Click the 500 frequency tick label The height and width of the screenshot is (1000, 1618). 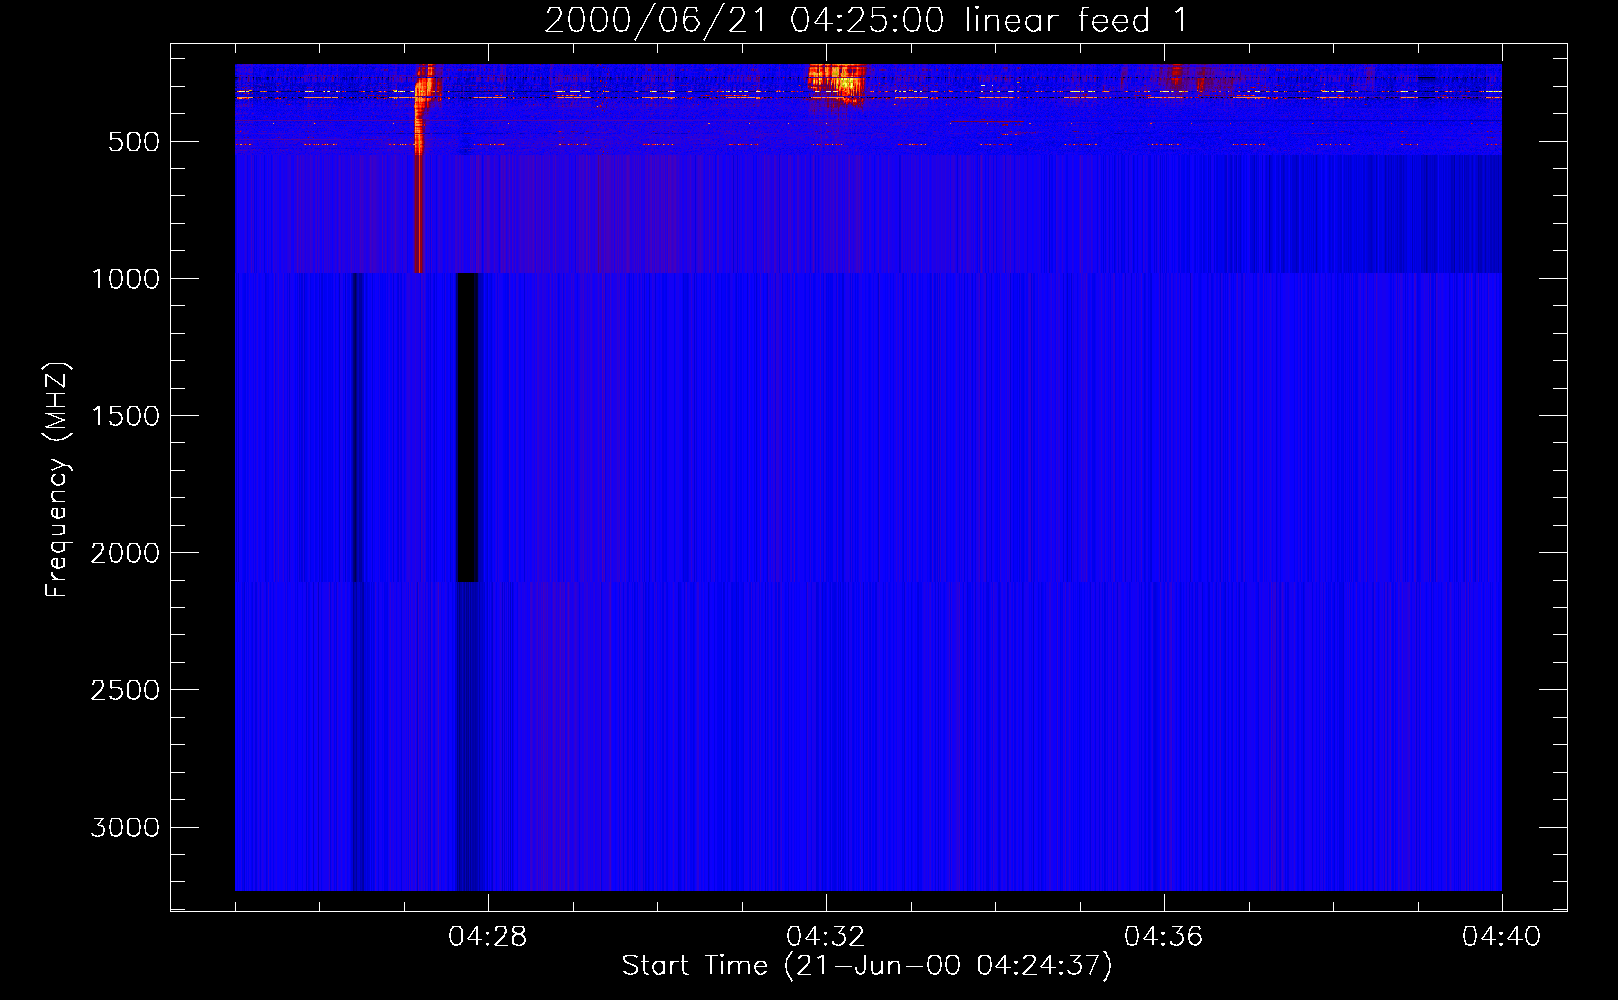134,142
